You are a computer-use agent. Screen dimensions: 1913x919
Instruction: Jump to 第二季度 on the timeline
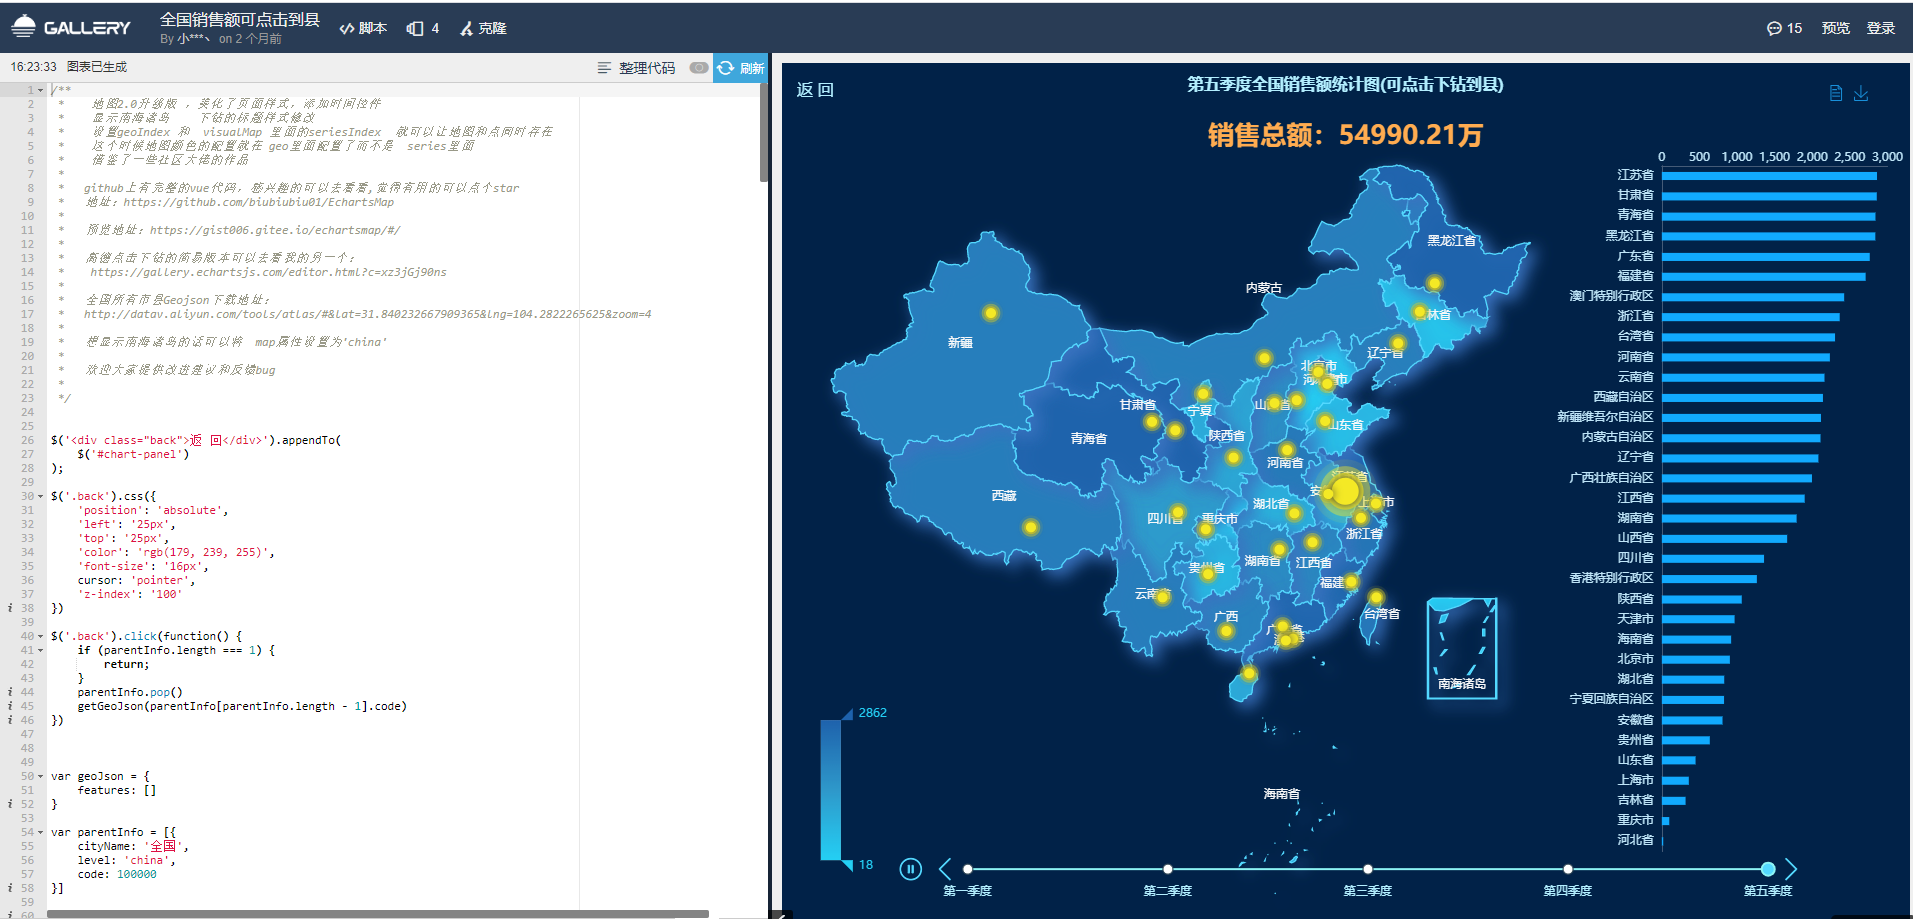1167,869
